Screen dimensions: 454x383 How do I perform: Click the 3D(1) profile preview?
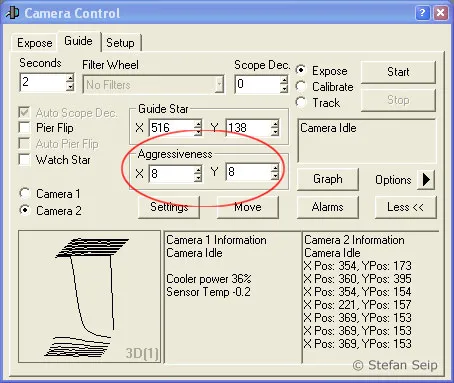pyautogui.click(x=89, y=296)
